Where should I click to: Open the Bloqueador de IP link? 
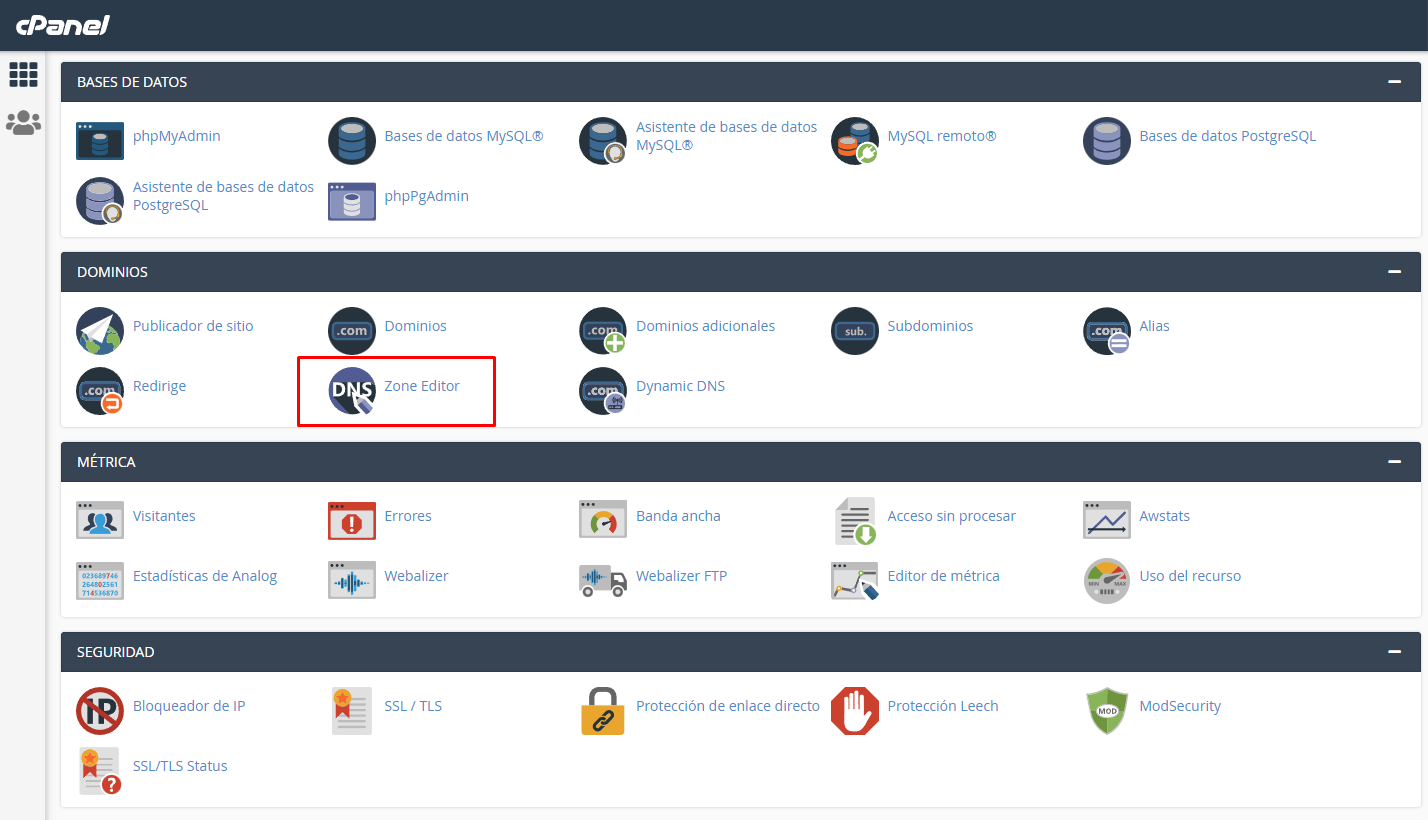tap(189, 706)
